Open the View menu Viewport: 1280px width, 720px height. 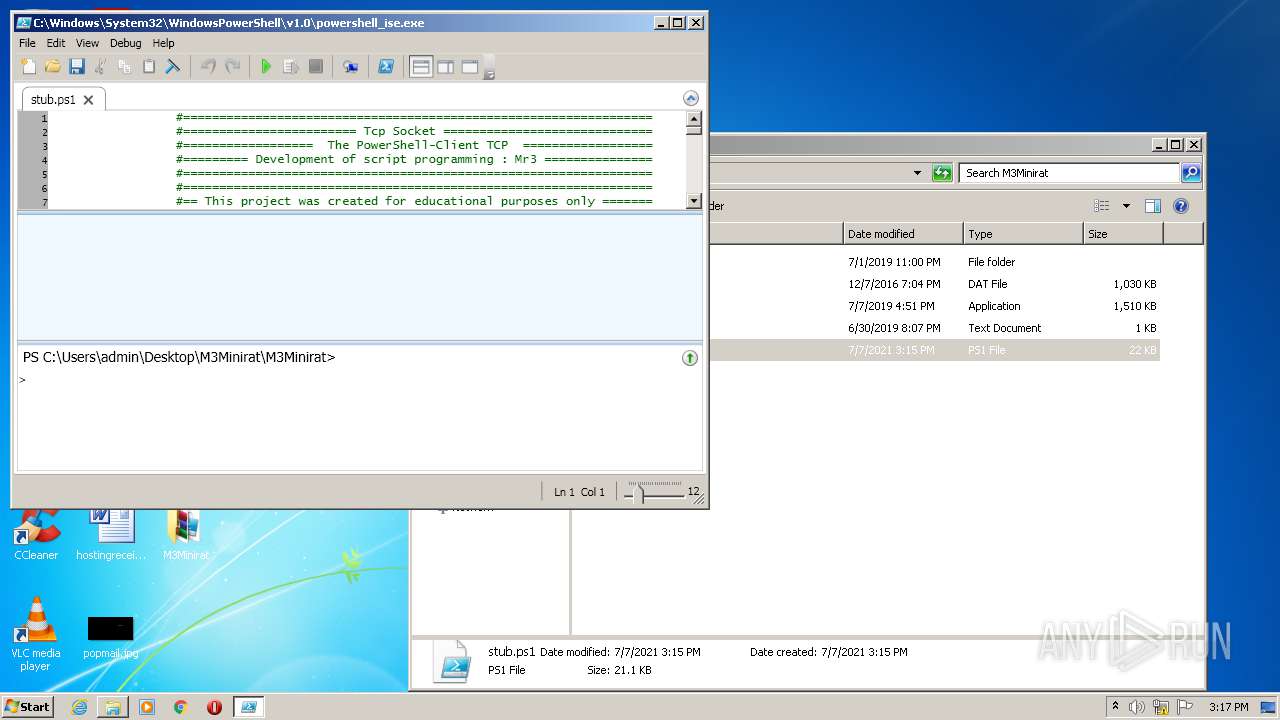88,43
